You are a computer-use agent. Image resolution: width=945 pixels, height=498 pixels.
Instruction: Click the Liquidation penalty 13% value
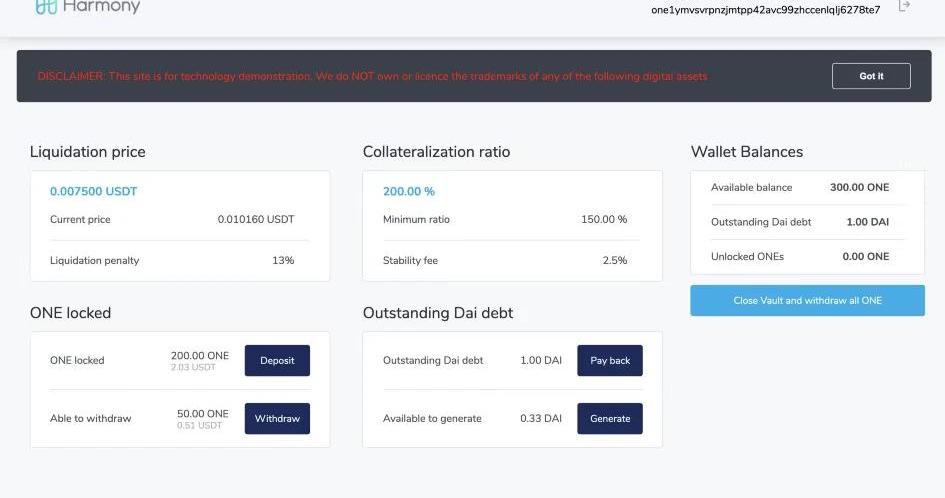[x=283, y=260]
